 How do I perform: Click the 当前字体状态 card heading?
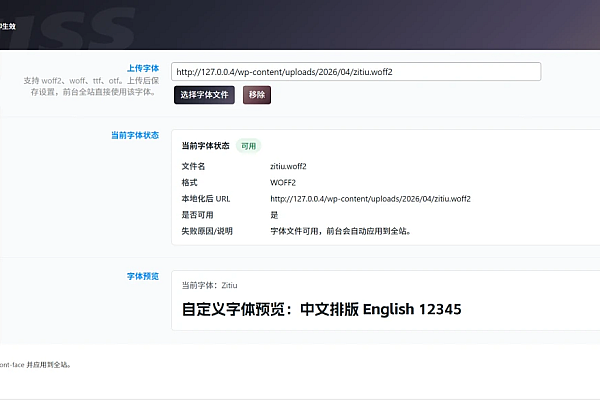pyautogui.click(x=205, y=146)
